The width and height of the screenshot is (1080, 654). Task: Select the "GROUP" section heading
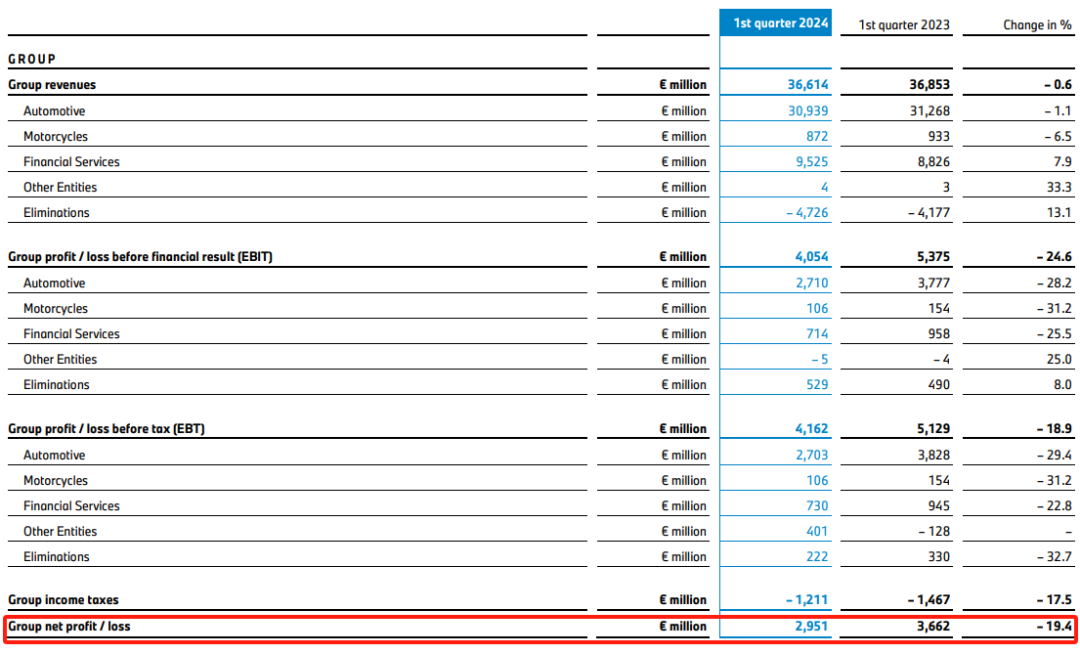pos(32,59)
